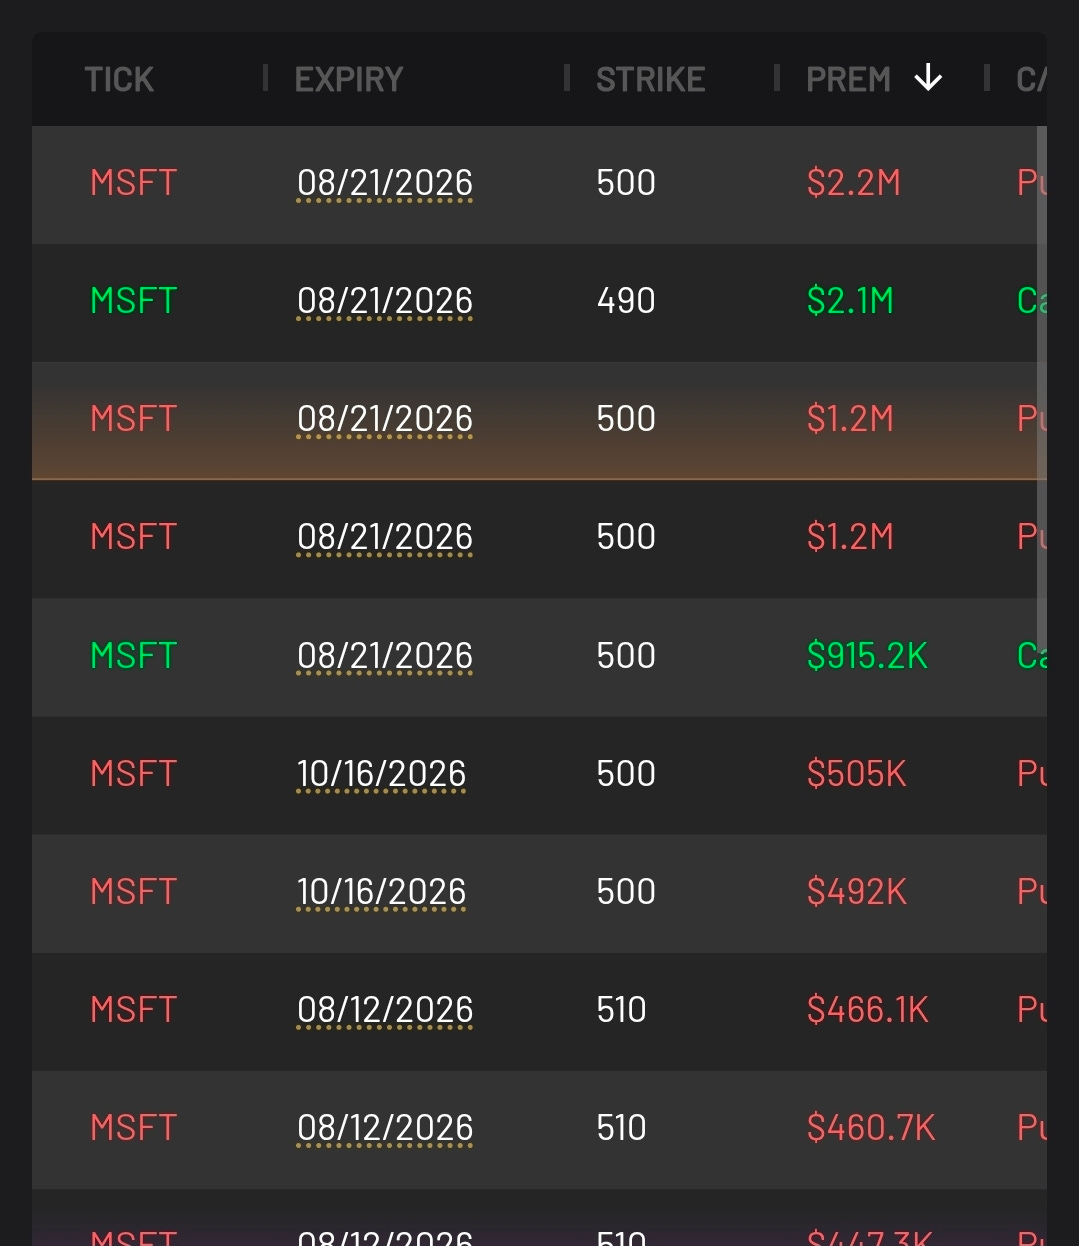Select the column divider after EXPIRY
The height and width of the screenshot is (1246, 1079).
pos(567,78)
